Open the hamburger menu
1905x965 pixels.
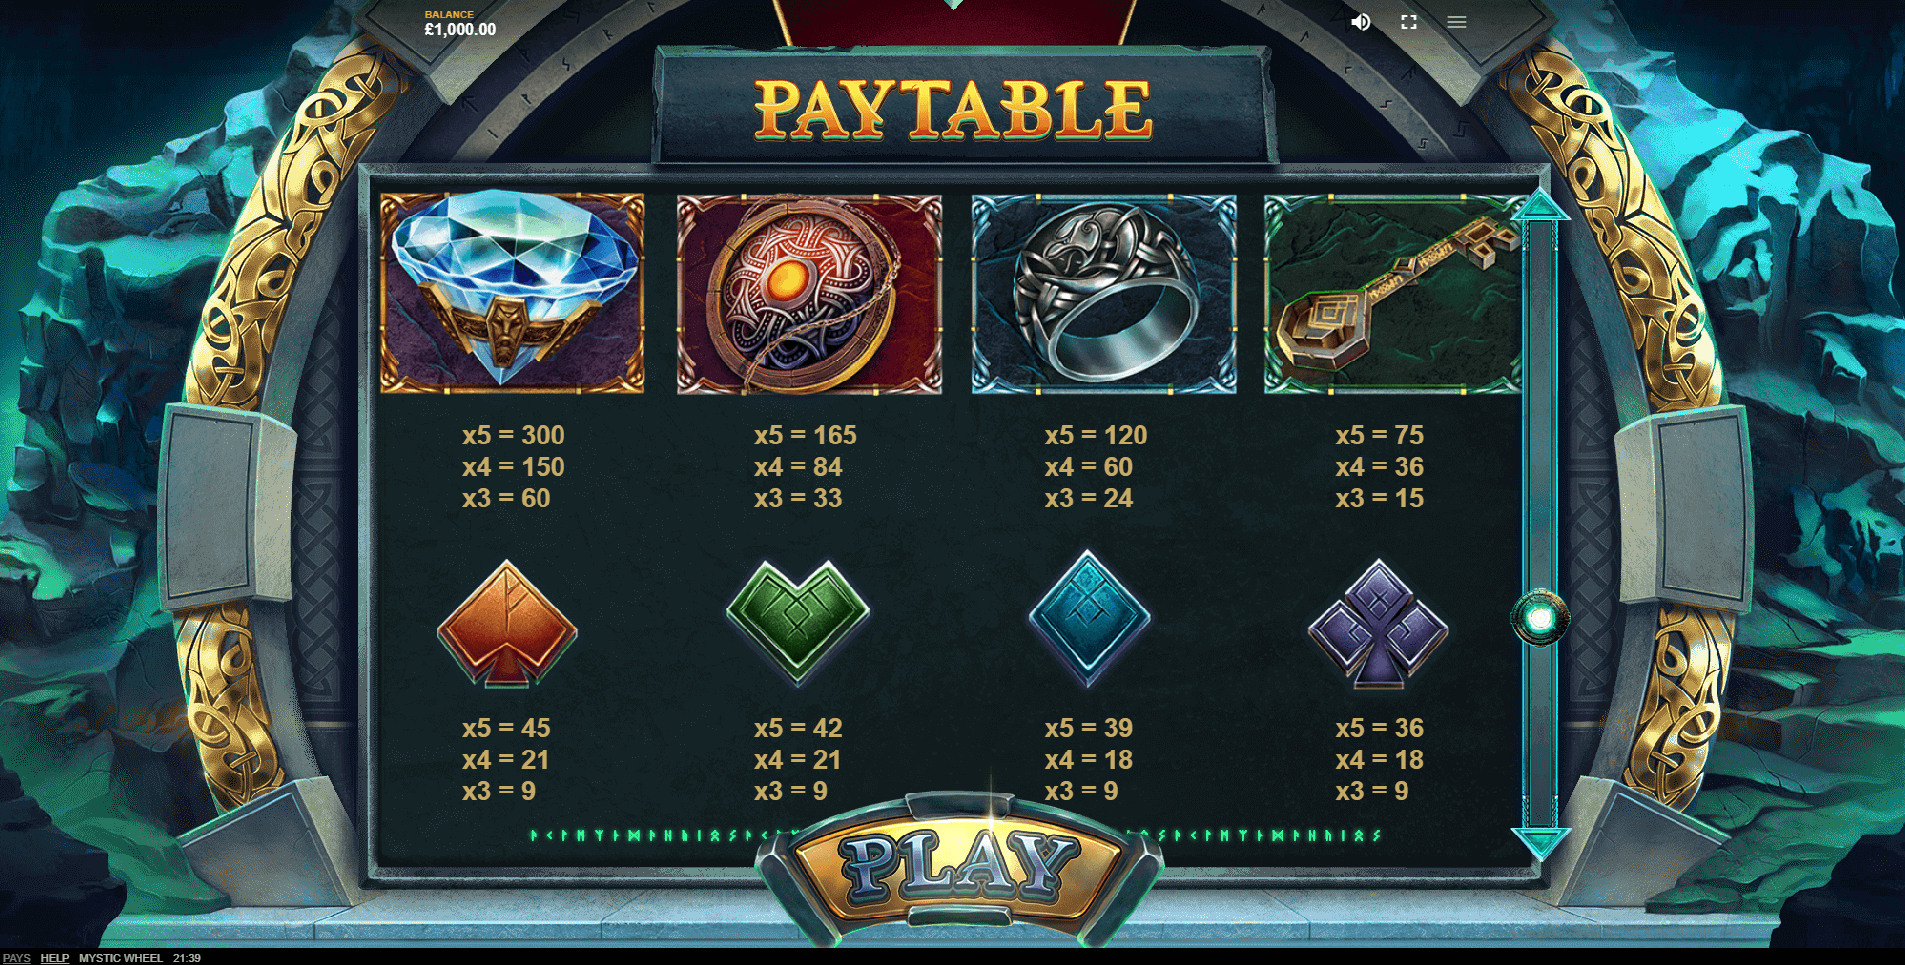click(1457, 22)
